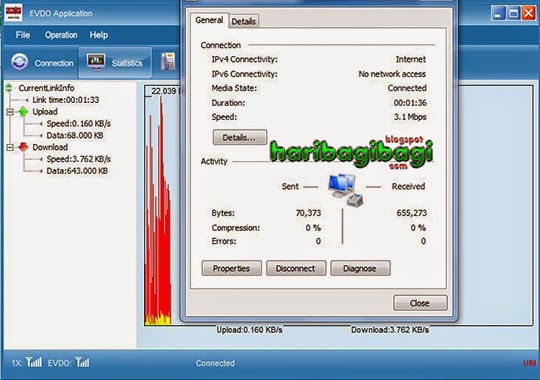Screen dimensions: 540x380
Task: Click the Duration 00:01:36 value
Action: coord(410,103)
